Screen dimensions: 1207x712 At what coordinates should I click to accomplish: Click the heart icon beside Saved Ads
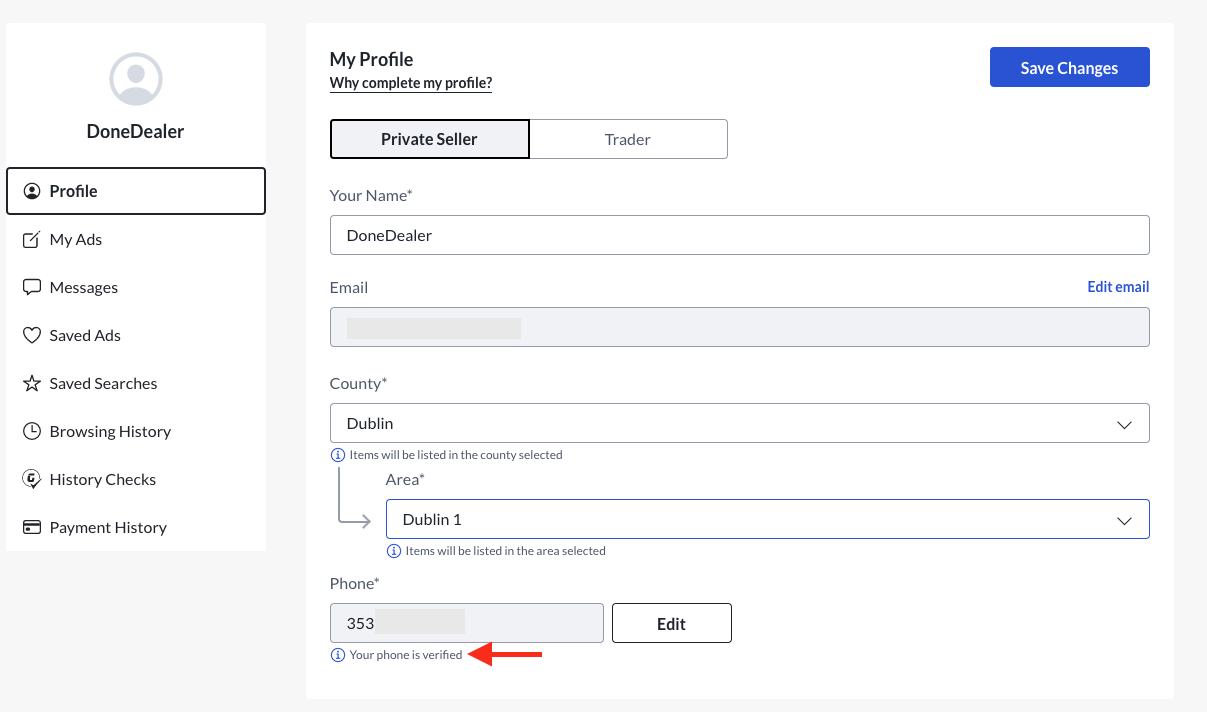(32, 336)
